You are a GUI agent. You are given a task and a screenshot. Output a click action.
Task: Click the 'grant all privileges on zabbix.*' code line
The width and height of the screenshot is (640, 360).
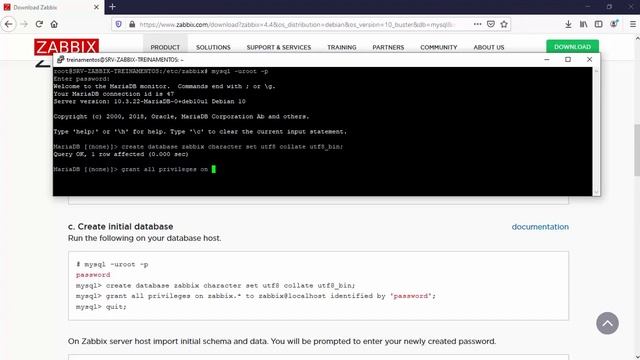(256, 296)
